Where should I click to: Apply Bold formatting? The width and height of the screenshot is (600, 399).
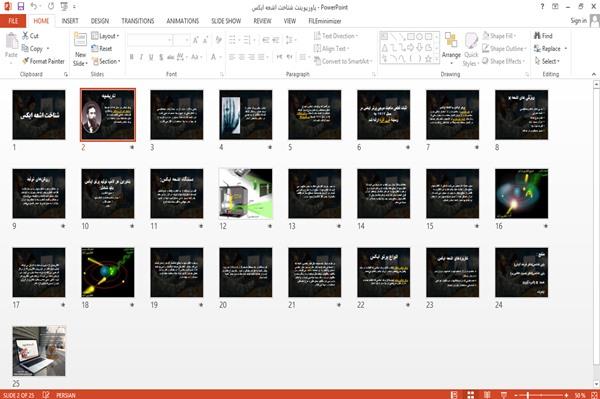pyautogui.click(x=132, y=57)
